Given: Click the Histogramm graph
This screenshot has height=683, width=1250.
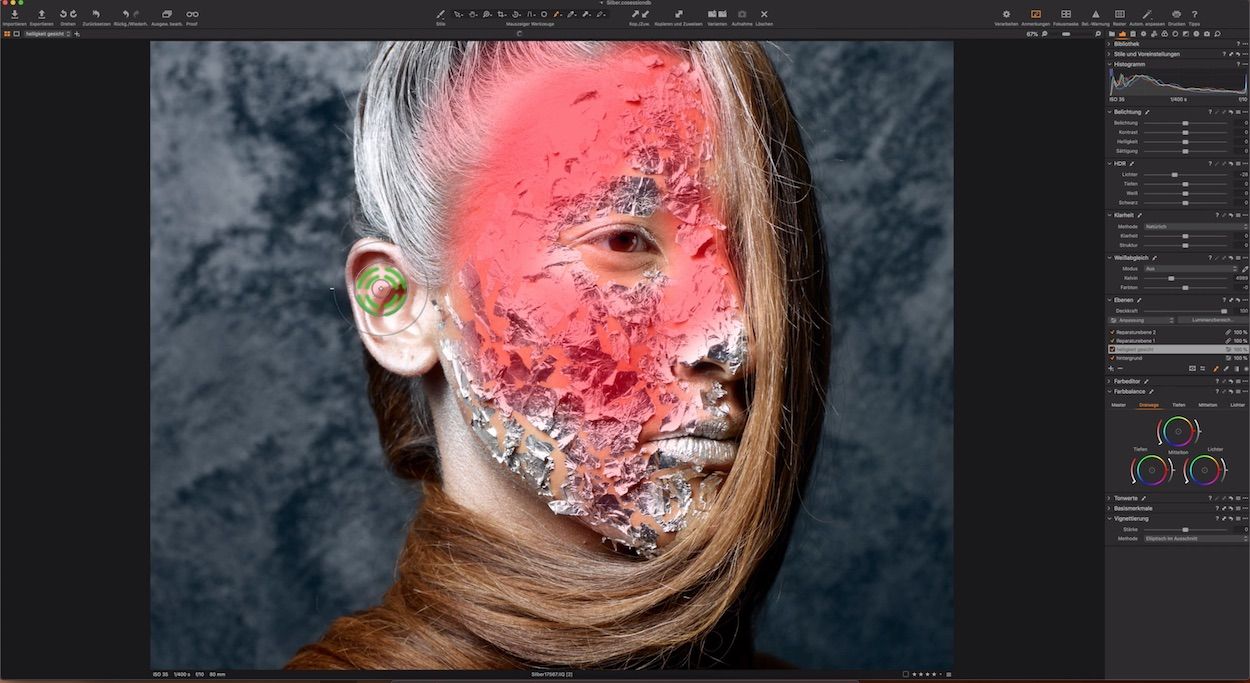Looking at the screenshot, I should pyautogui.click(x=1177, y=82).
